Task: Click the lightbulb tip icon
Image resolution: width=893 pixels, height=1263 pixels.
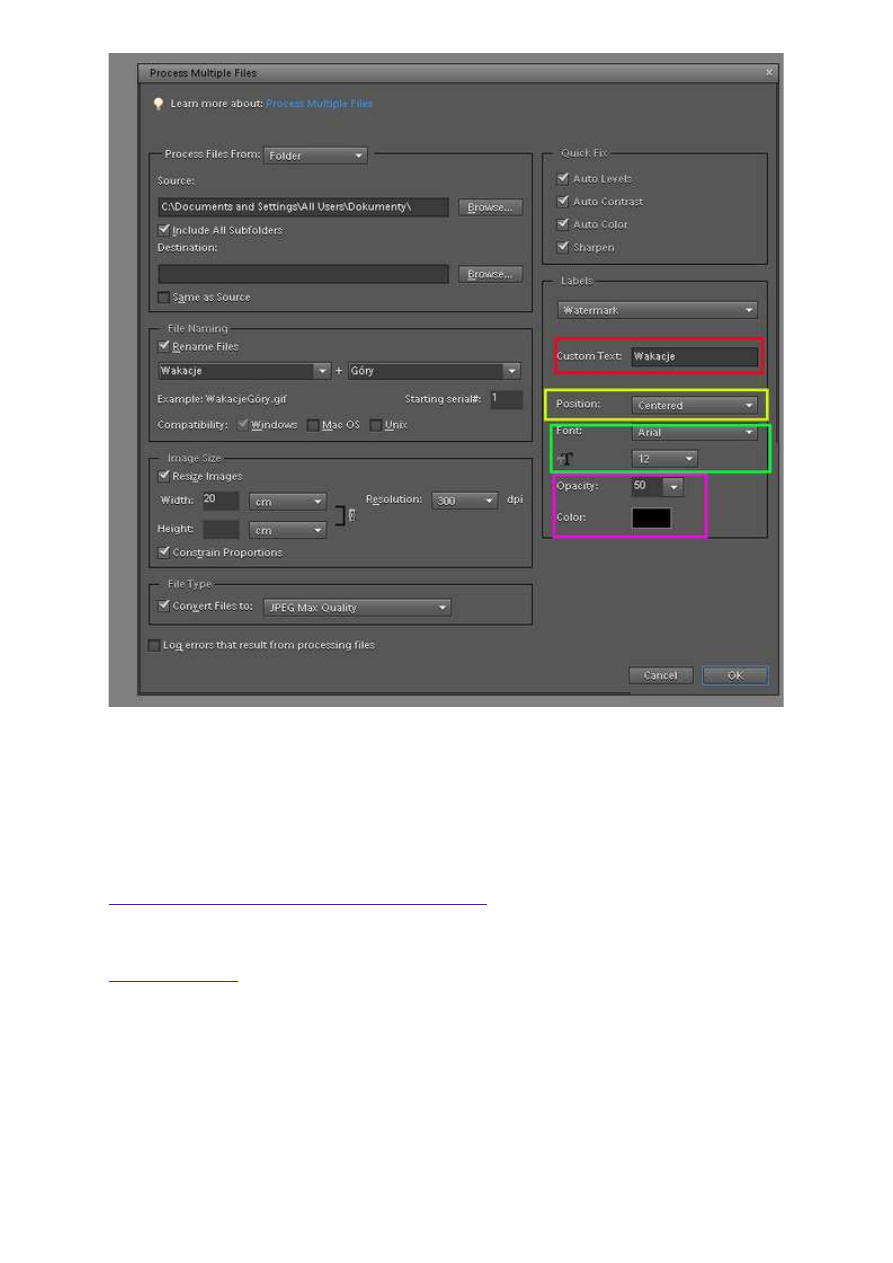Action: point(157,103)
